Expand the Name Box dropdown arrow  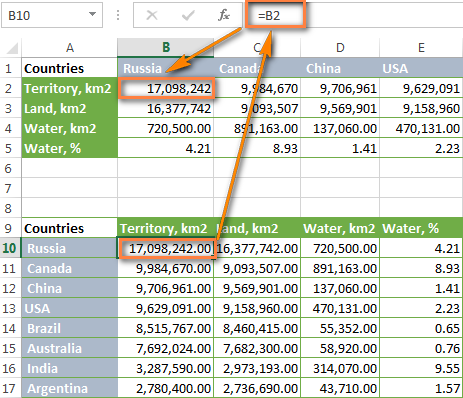click(x=92, y=14)
